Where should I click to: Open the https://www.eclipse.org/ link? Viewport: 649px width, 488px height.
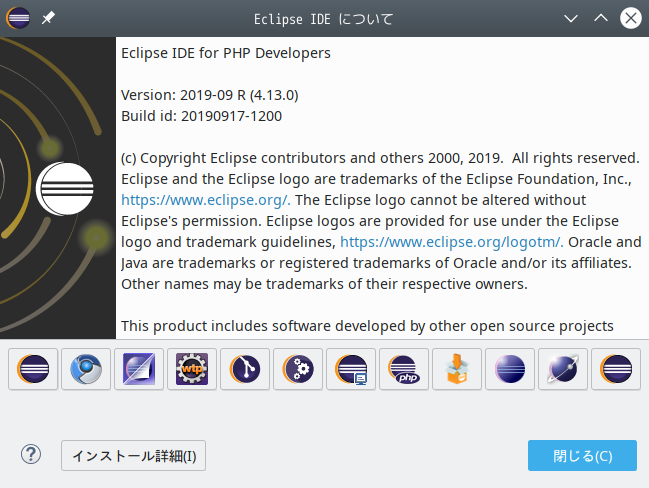[x=206, y=200]
